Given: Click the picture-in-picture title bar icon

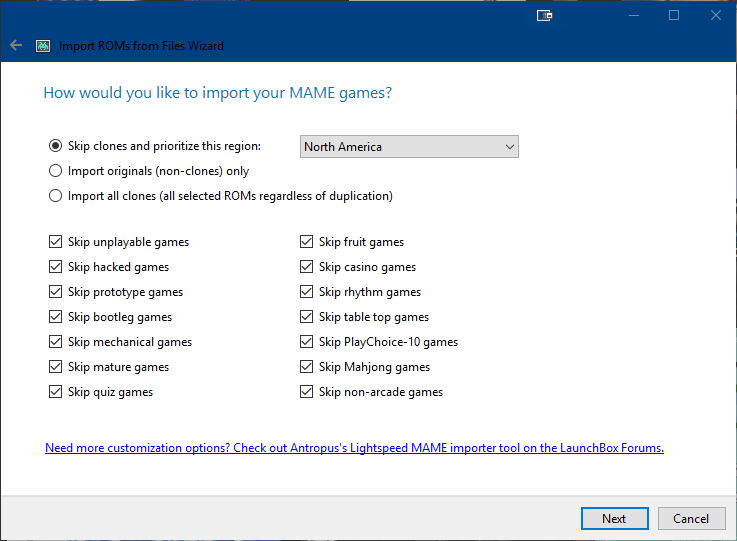Looking at the screenshot, I should click(x=544, y=16).
